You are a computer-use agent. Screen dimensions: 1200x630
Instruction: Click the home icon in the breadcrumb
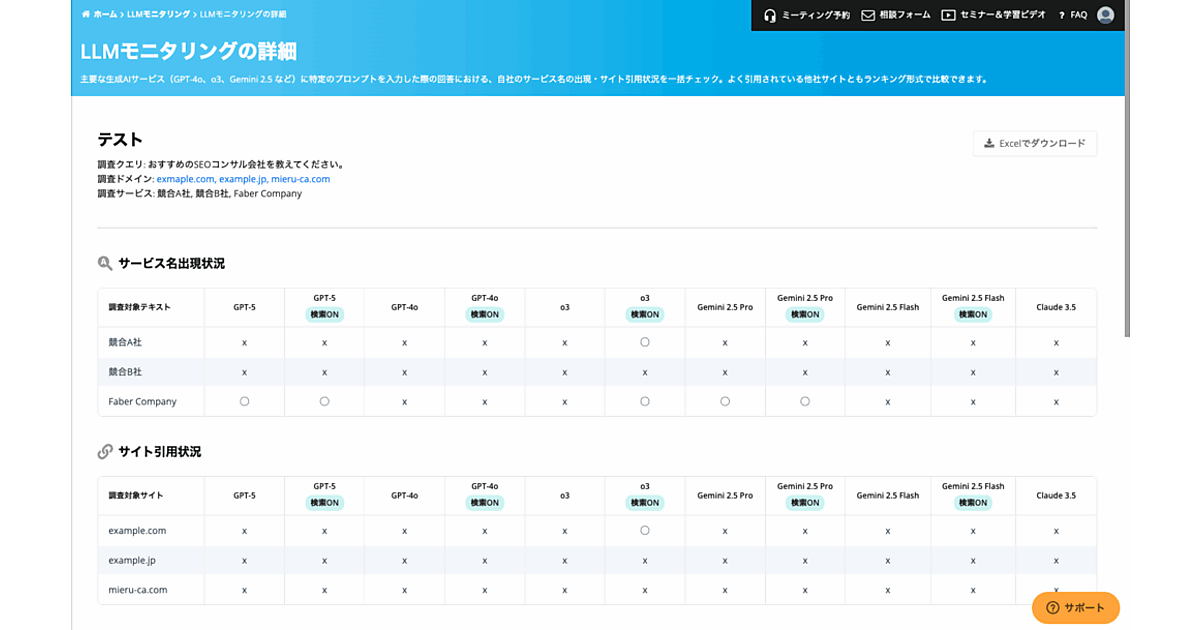pyautogui.click(x=86, y=15)
